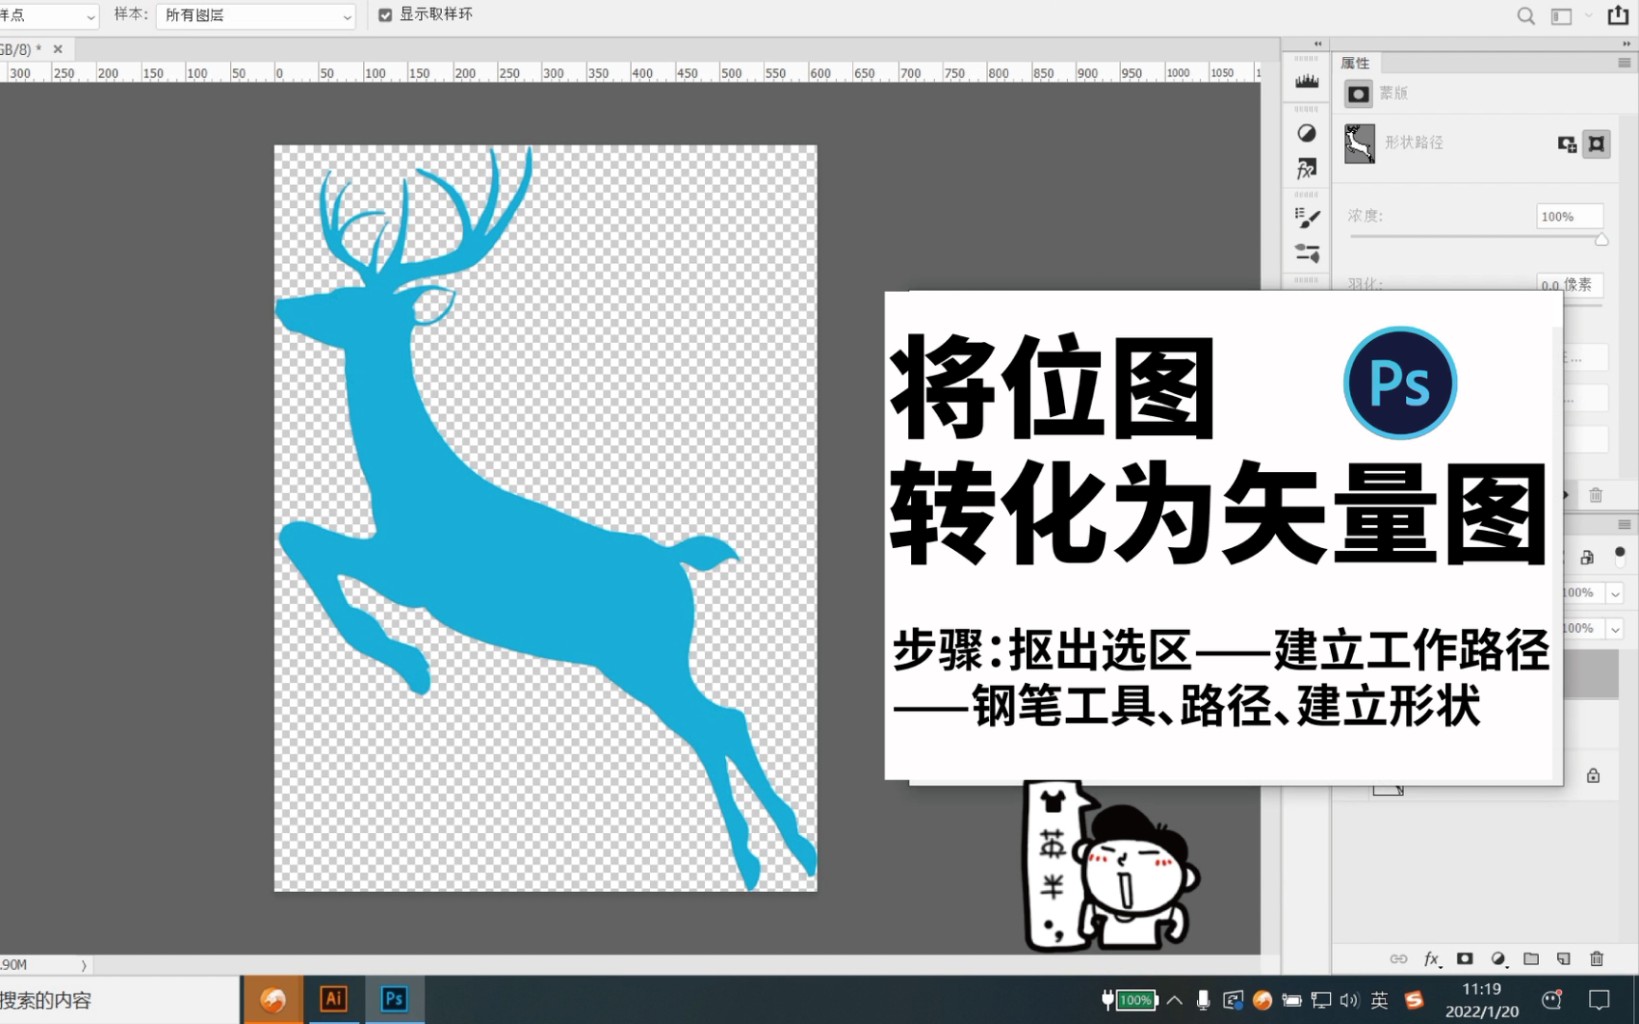1639x1024 pixels.
Task: Click the delete layer trash icon
Action: (1596, 958)
